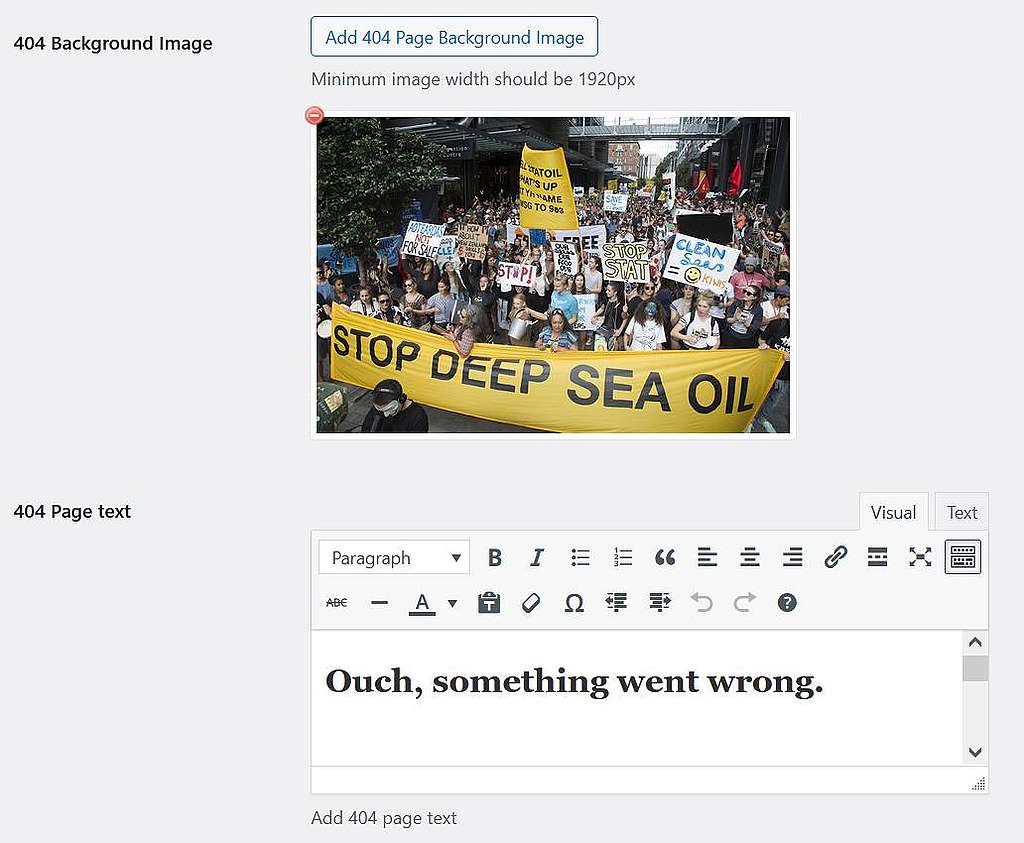Click the protest photo thumbnail

[x=552, y=275]
